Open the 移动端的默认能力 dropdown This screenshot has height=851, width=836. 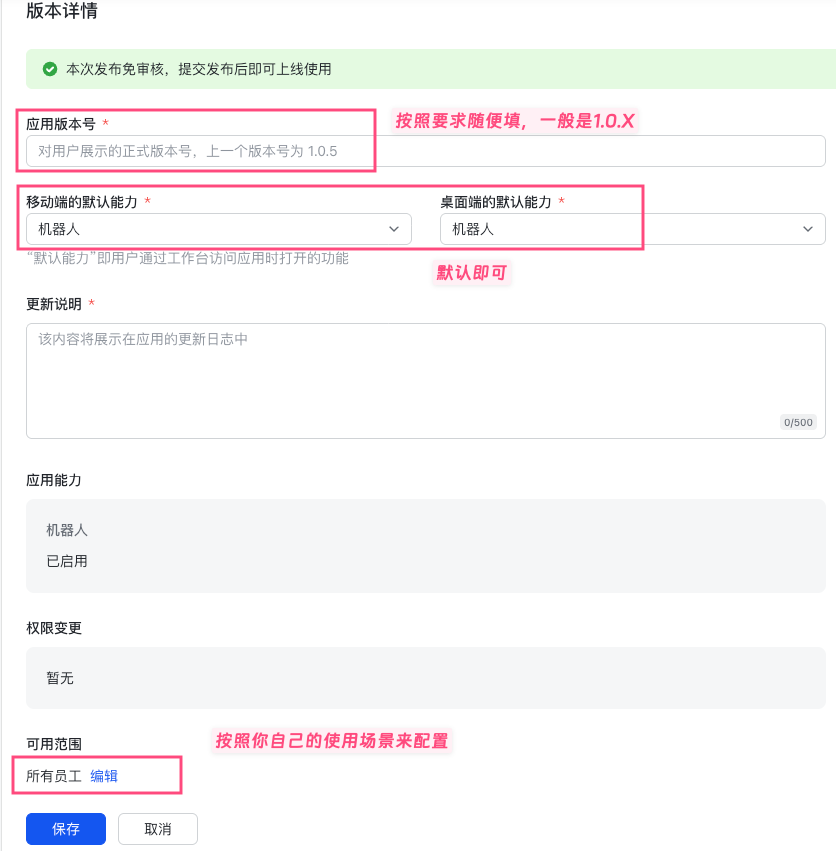click(x=220, y=229)
